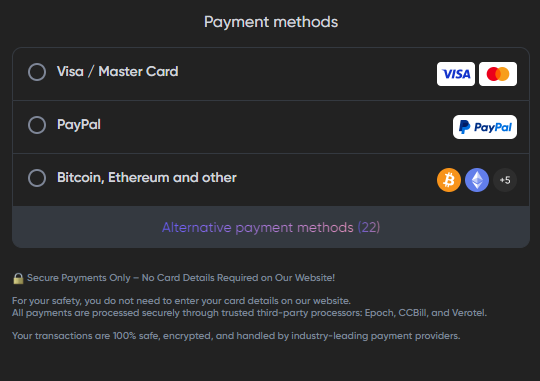540x381 pixels.
Task: Click the Mastercard logo
Action: tap(498, 74)
